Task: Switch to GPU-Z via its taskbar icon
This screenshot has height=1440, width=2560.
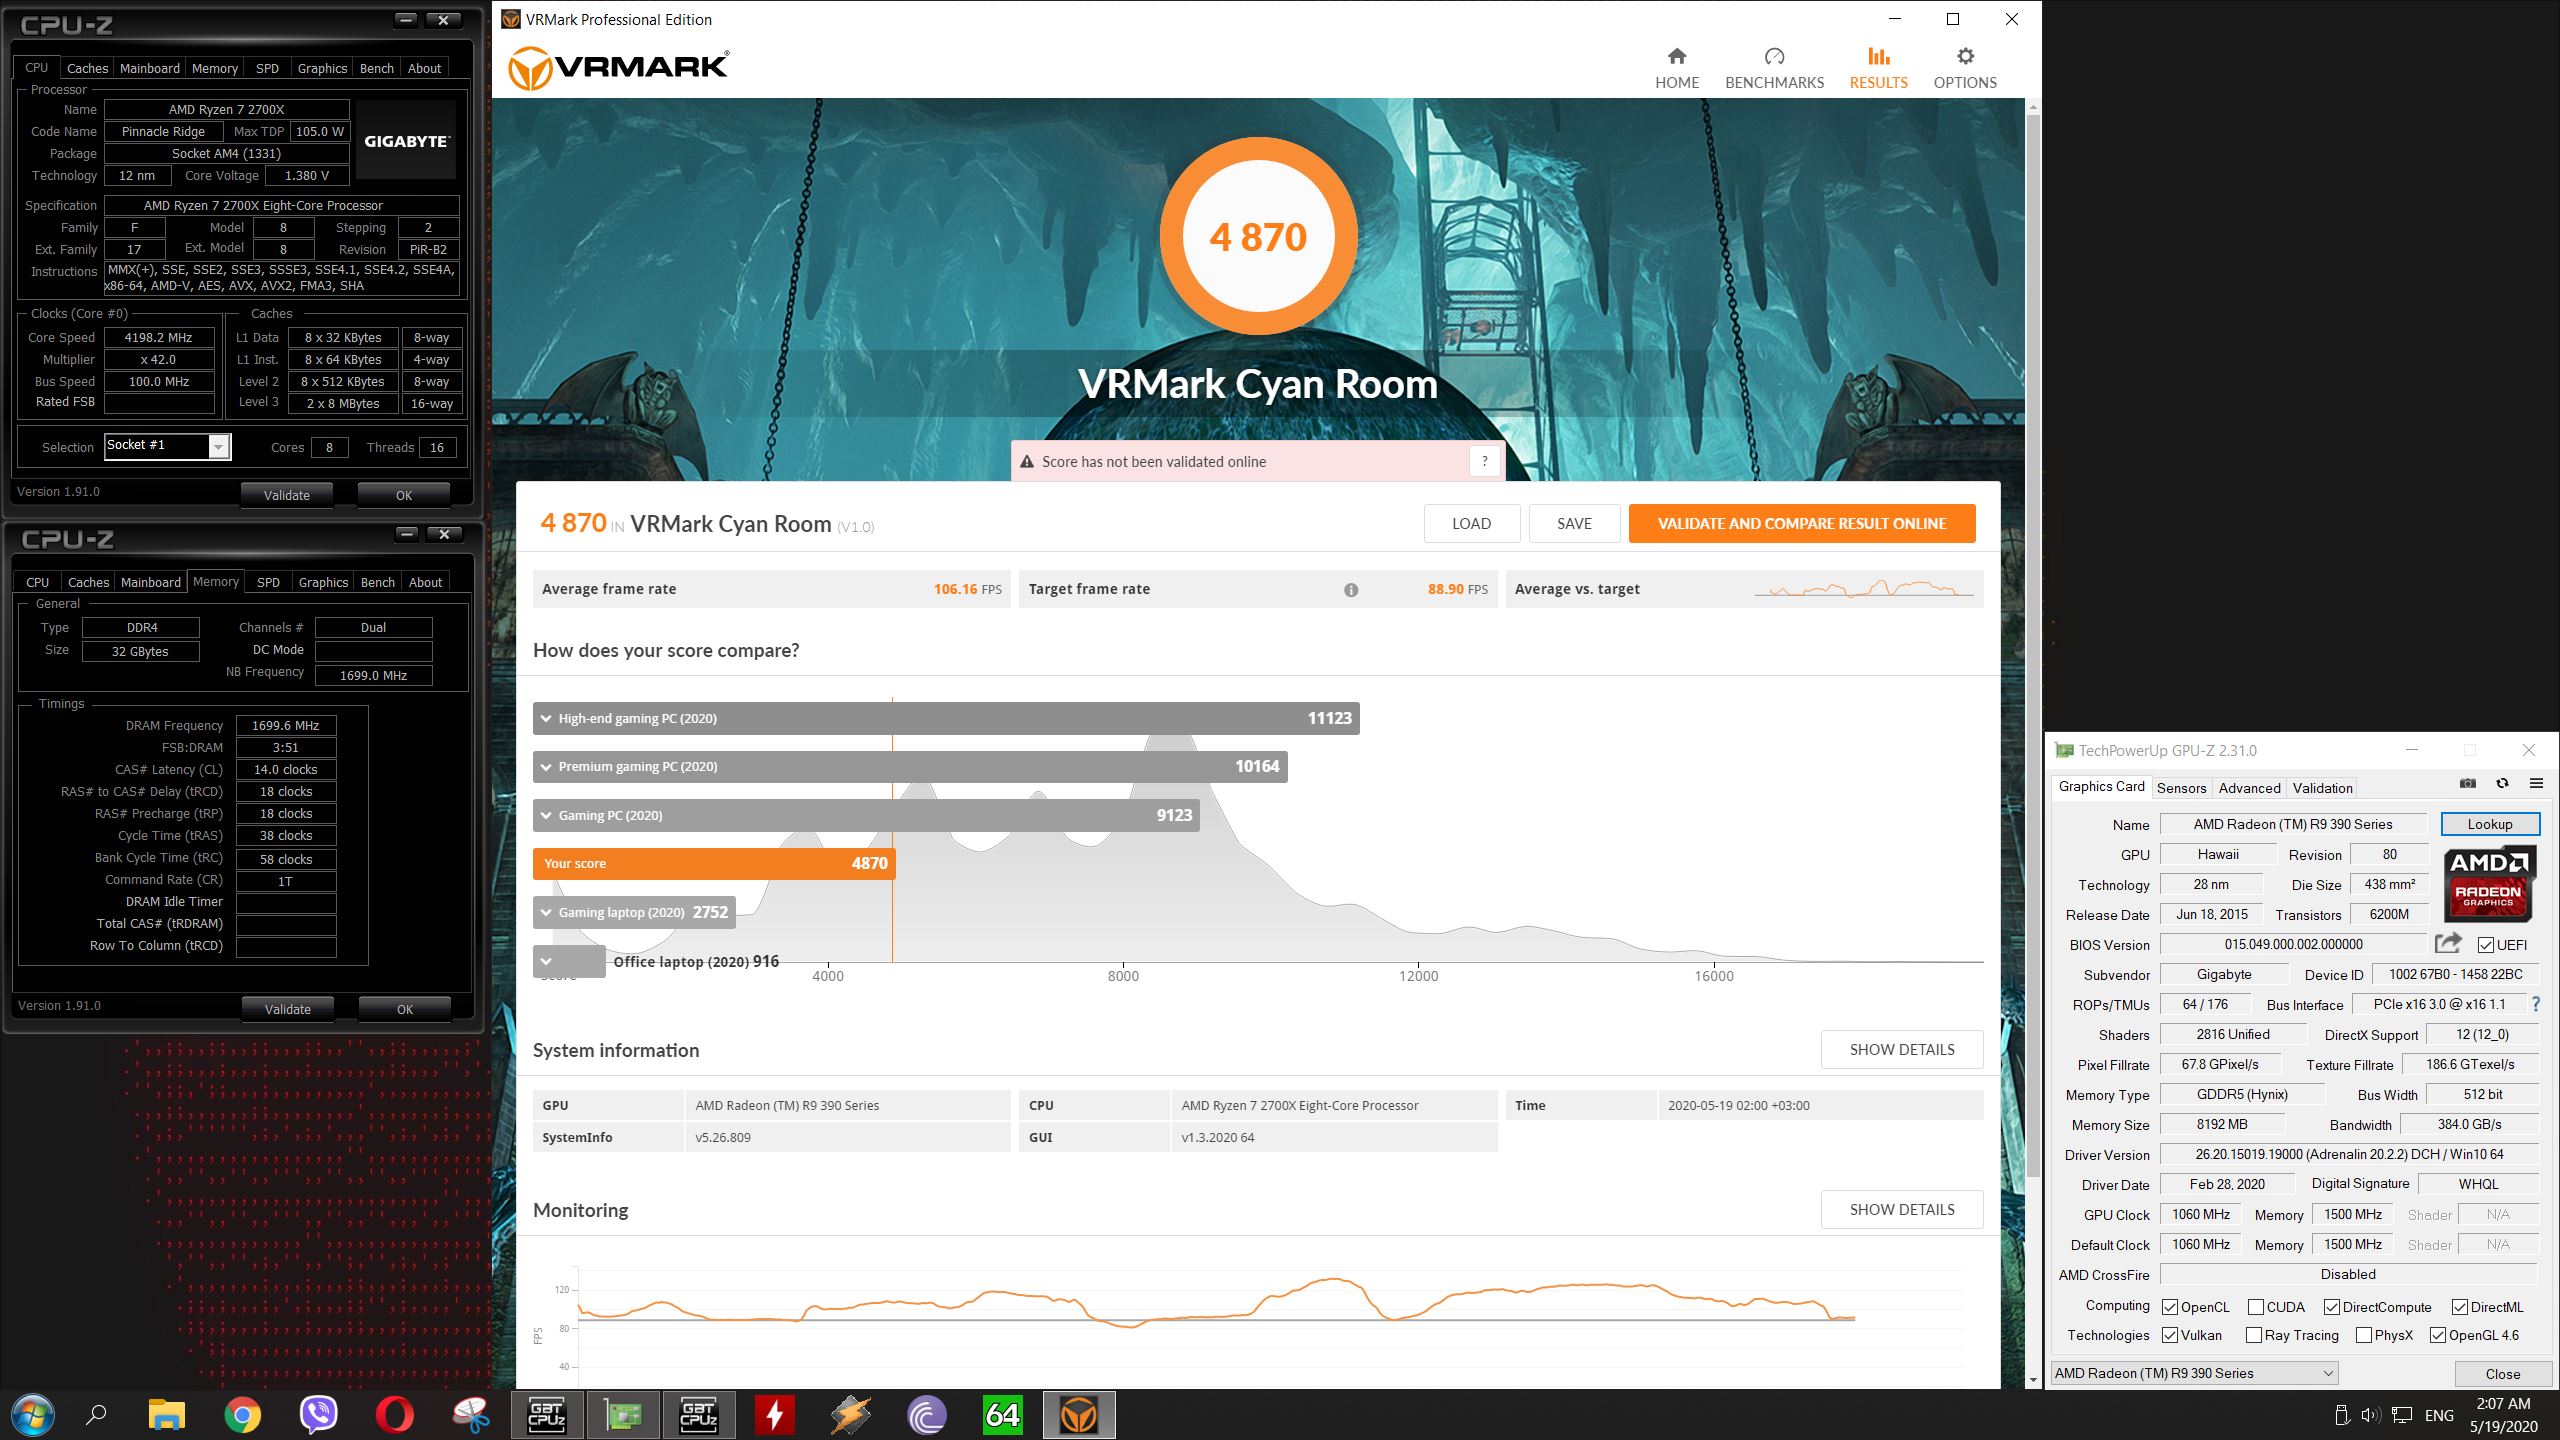Action: [x=623, y=1415]
